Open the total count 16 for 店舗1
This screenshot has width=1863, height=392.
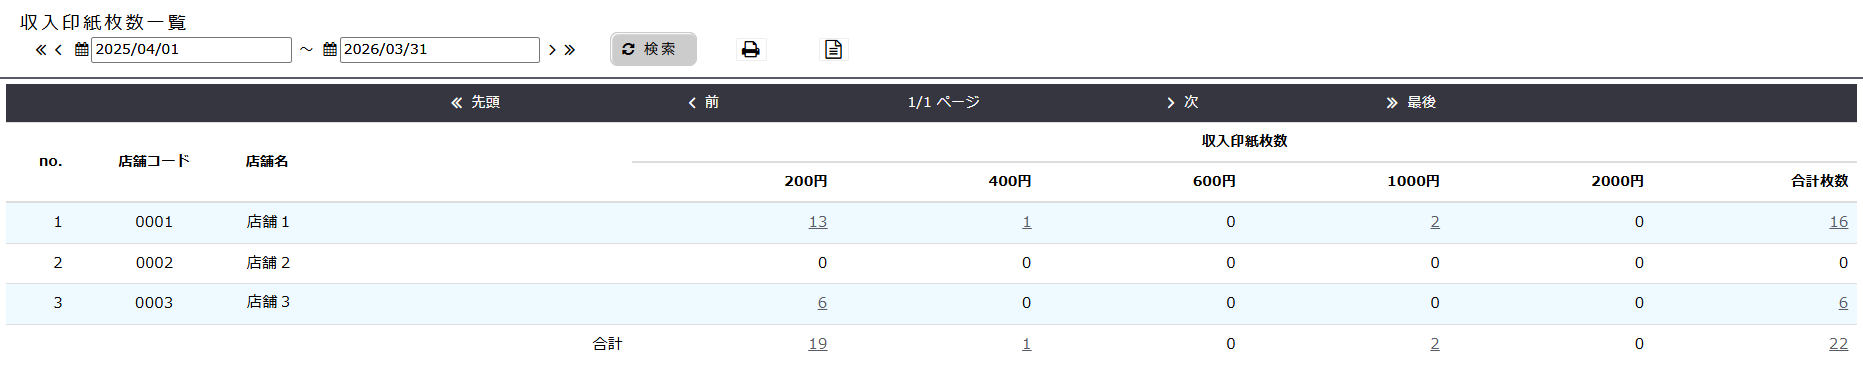tap(1839, 222)
